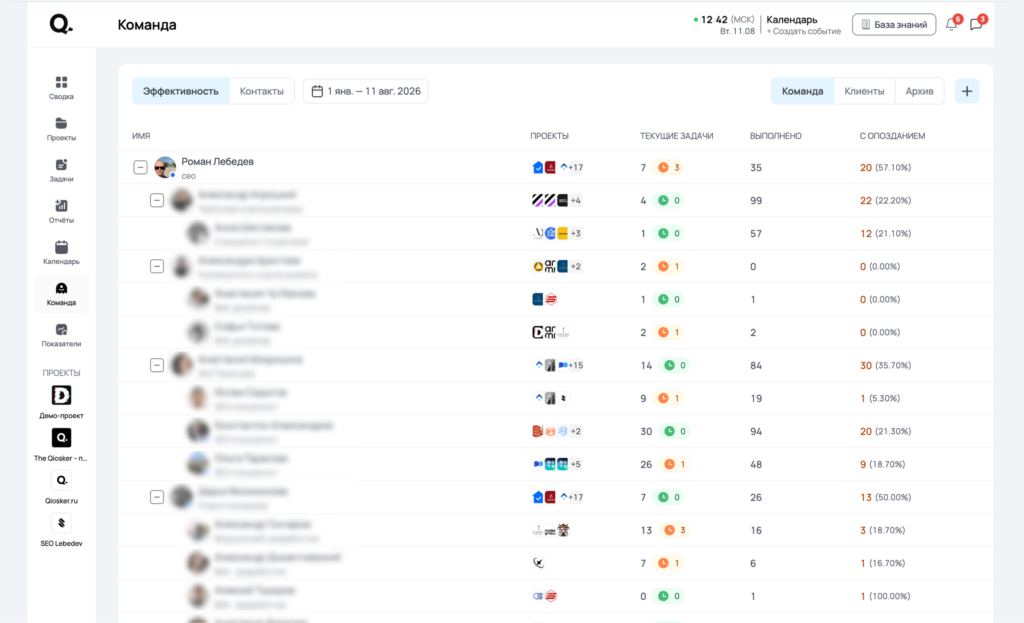Viewport: 1024px width, 623px height.
Task: Open Календарь in the left sidebar
Action: [x=61, y=252]
